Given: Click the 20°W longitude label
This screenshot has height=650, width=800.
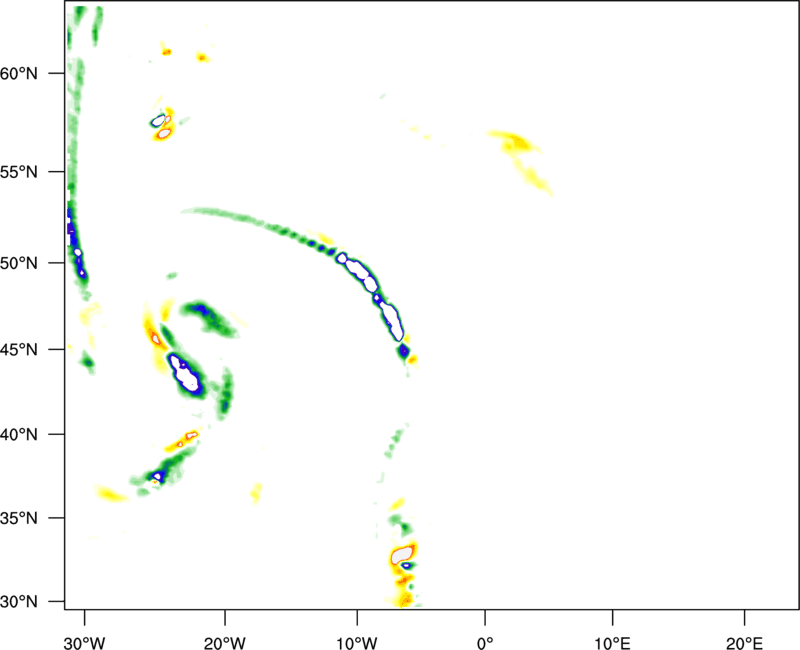Looking at the screenshot, I should click(224, 643).
